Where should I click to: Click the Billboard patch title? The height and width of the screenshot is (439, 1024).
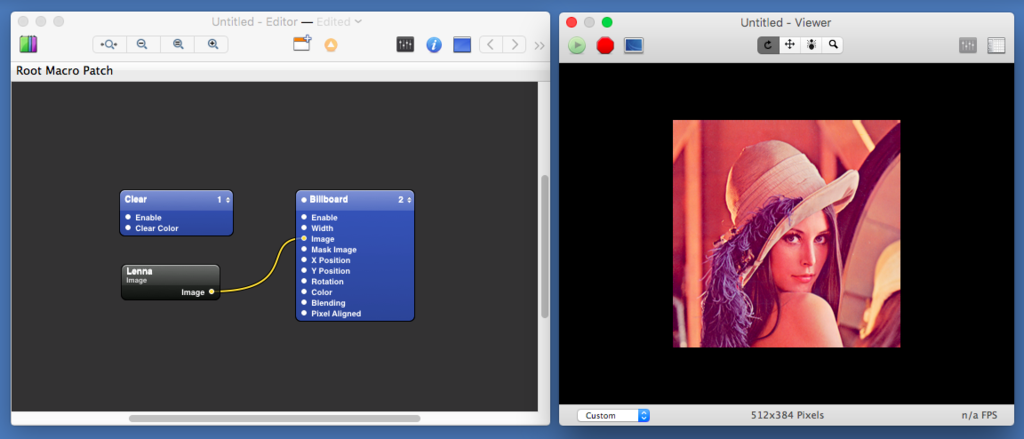click(x=328, y=199)
